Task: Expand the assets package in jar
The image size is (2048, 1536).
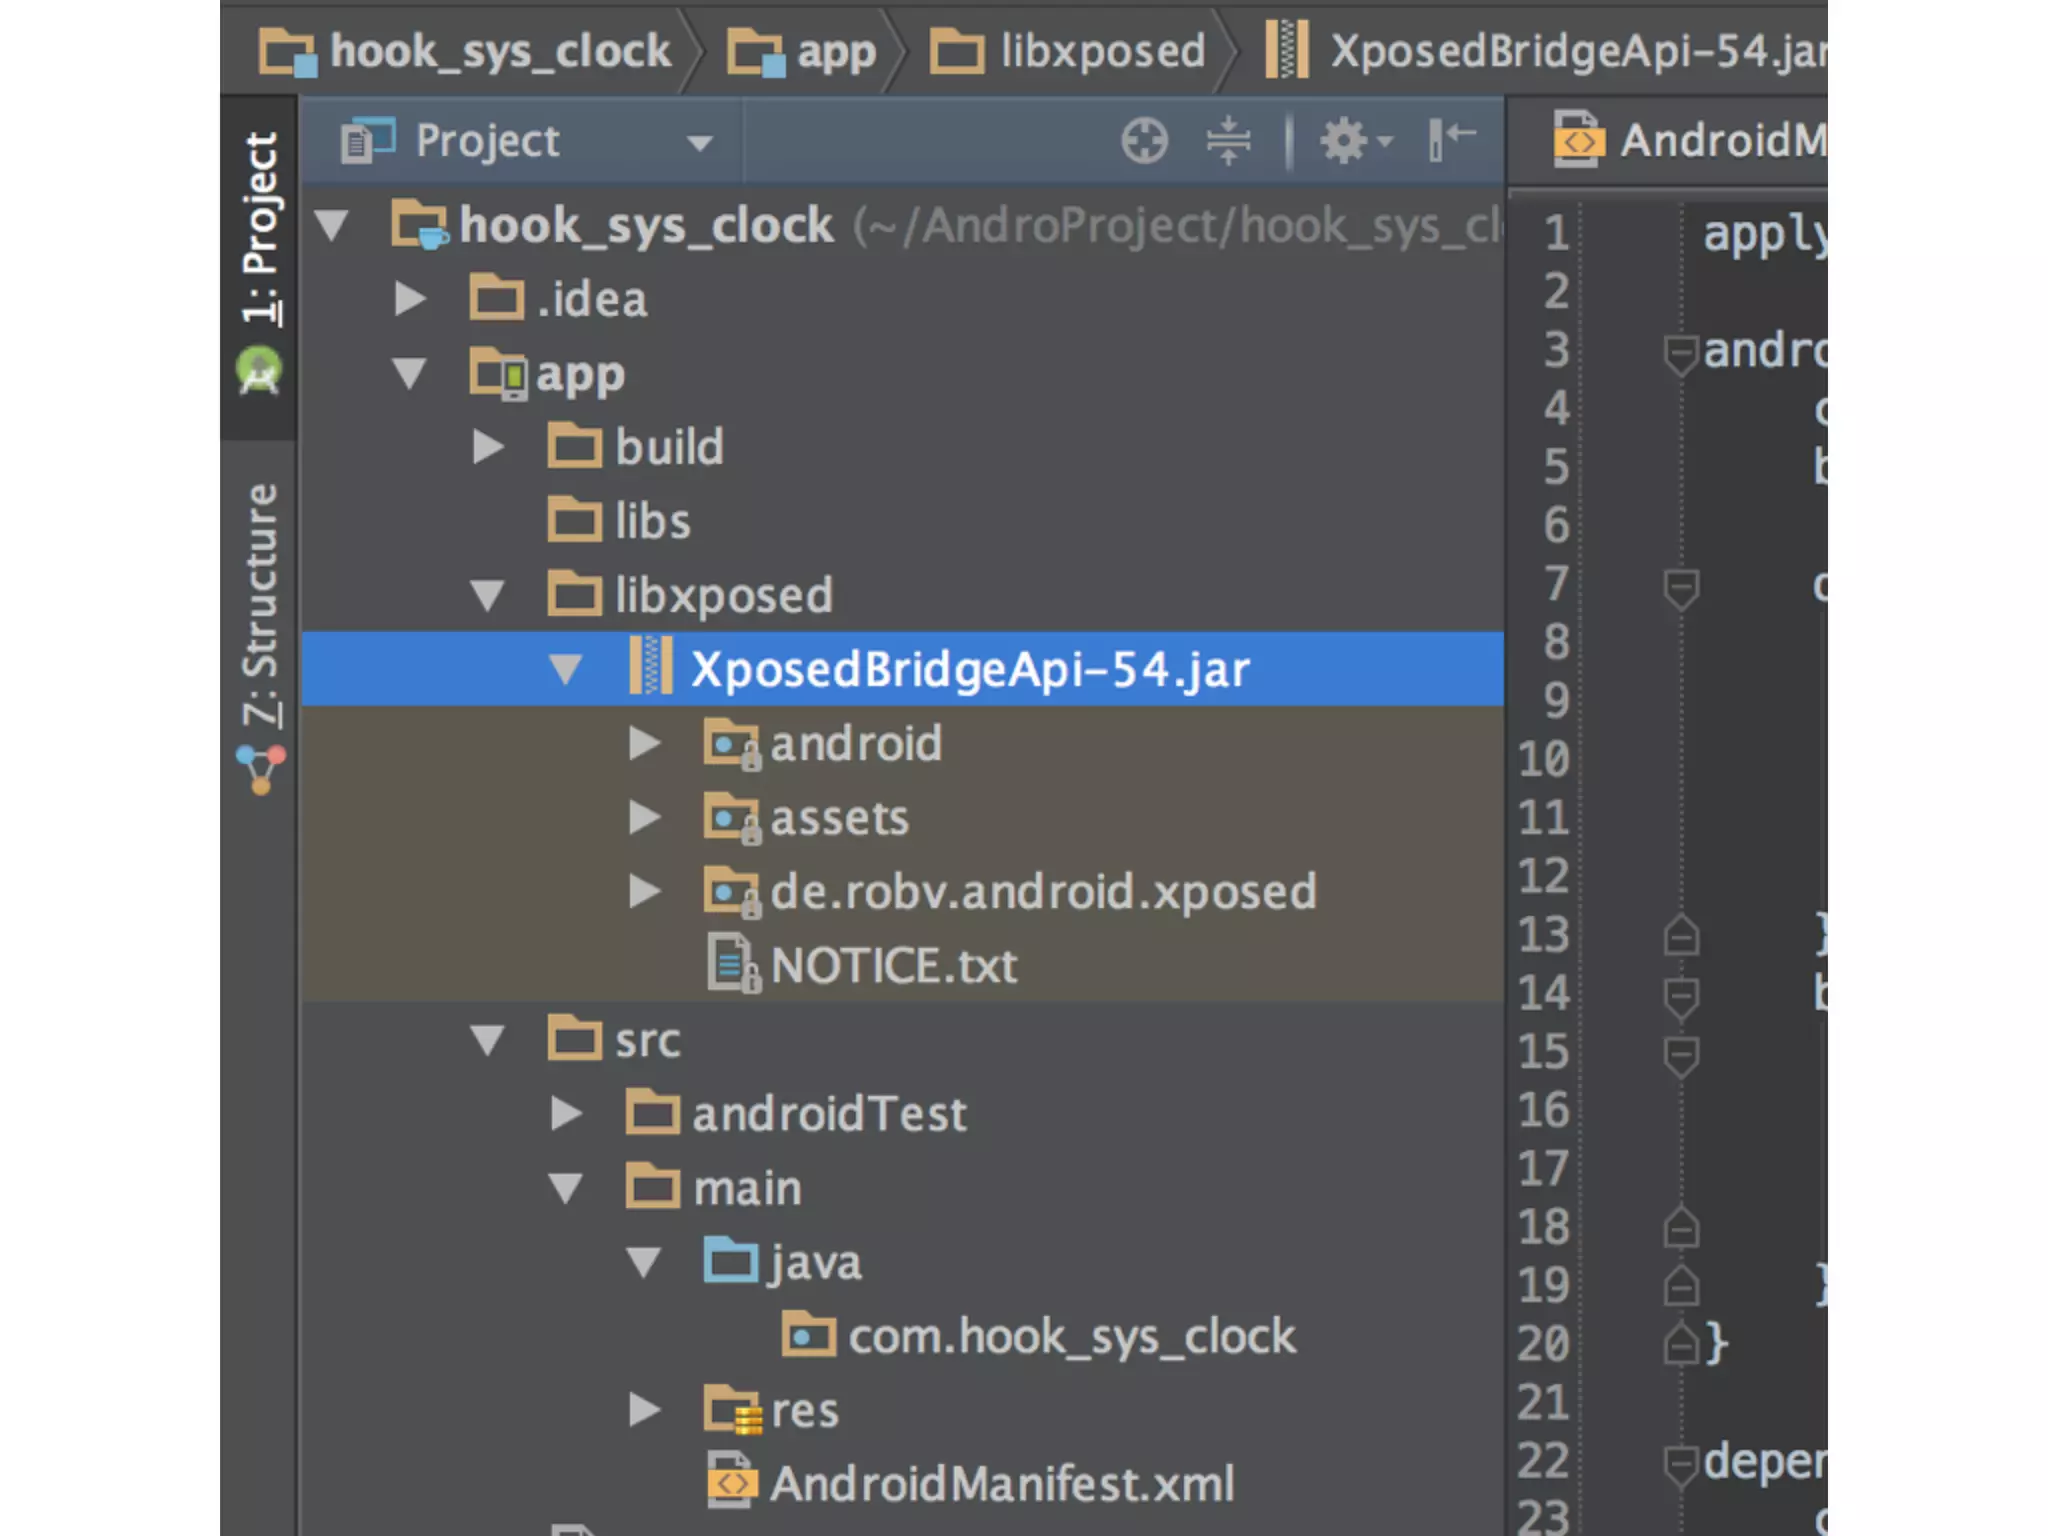Action: 644,817
